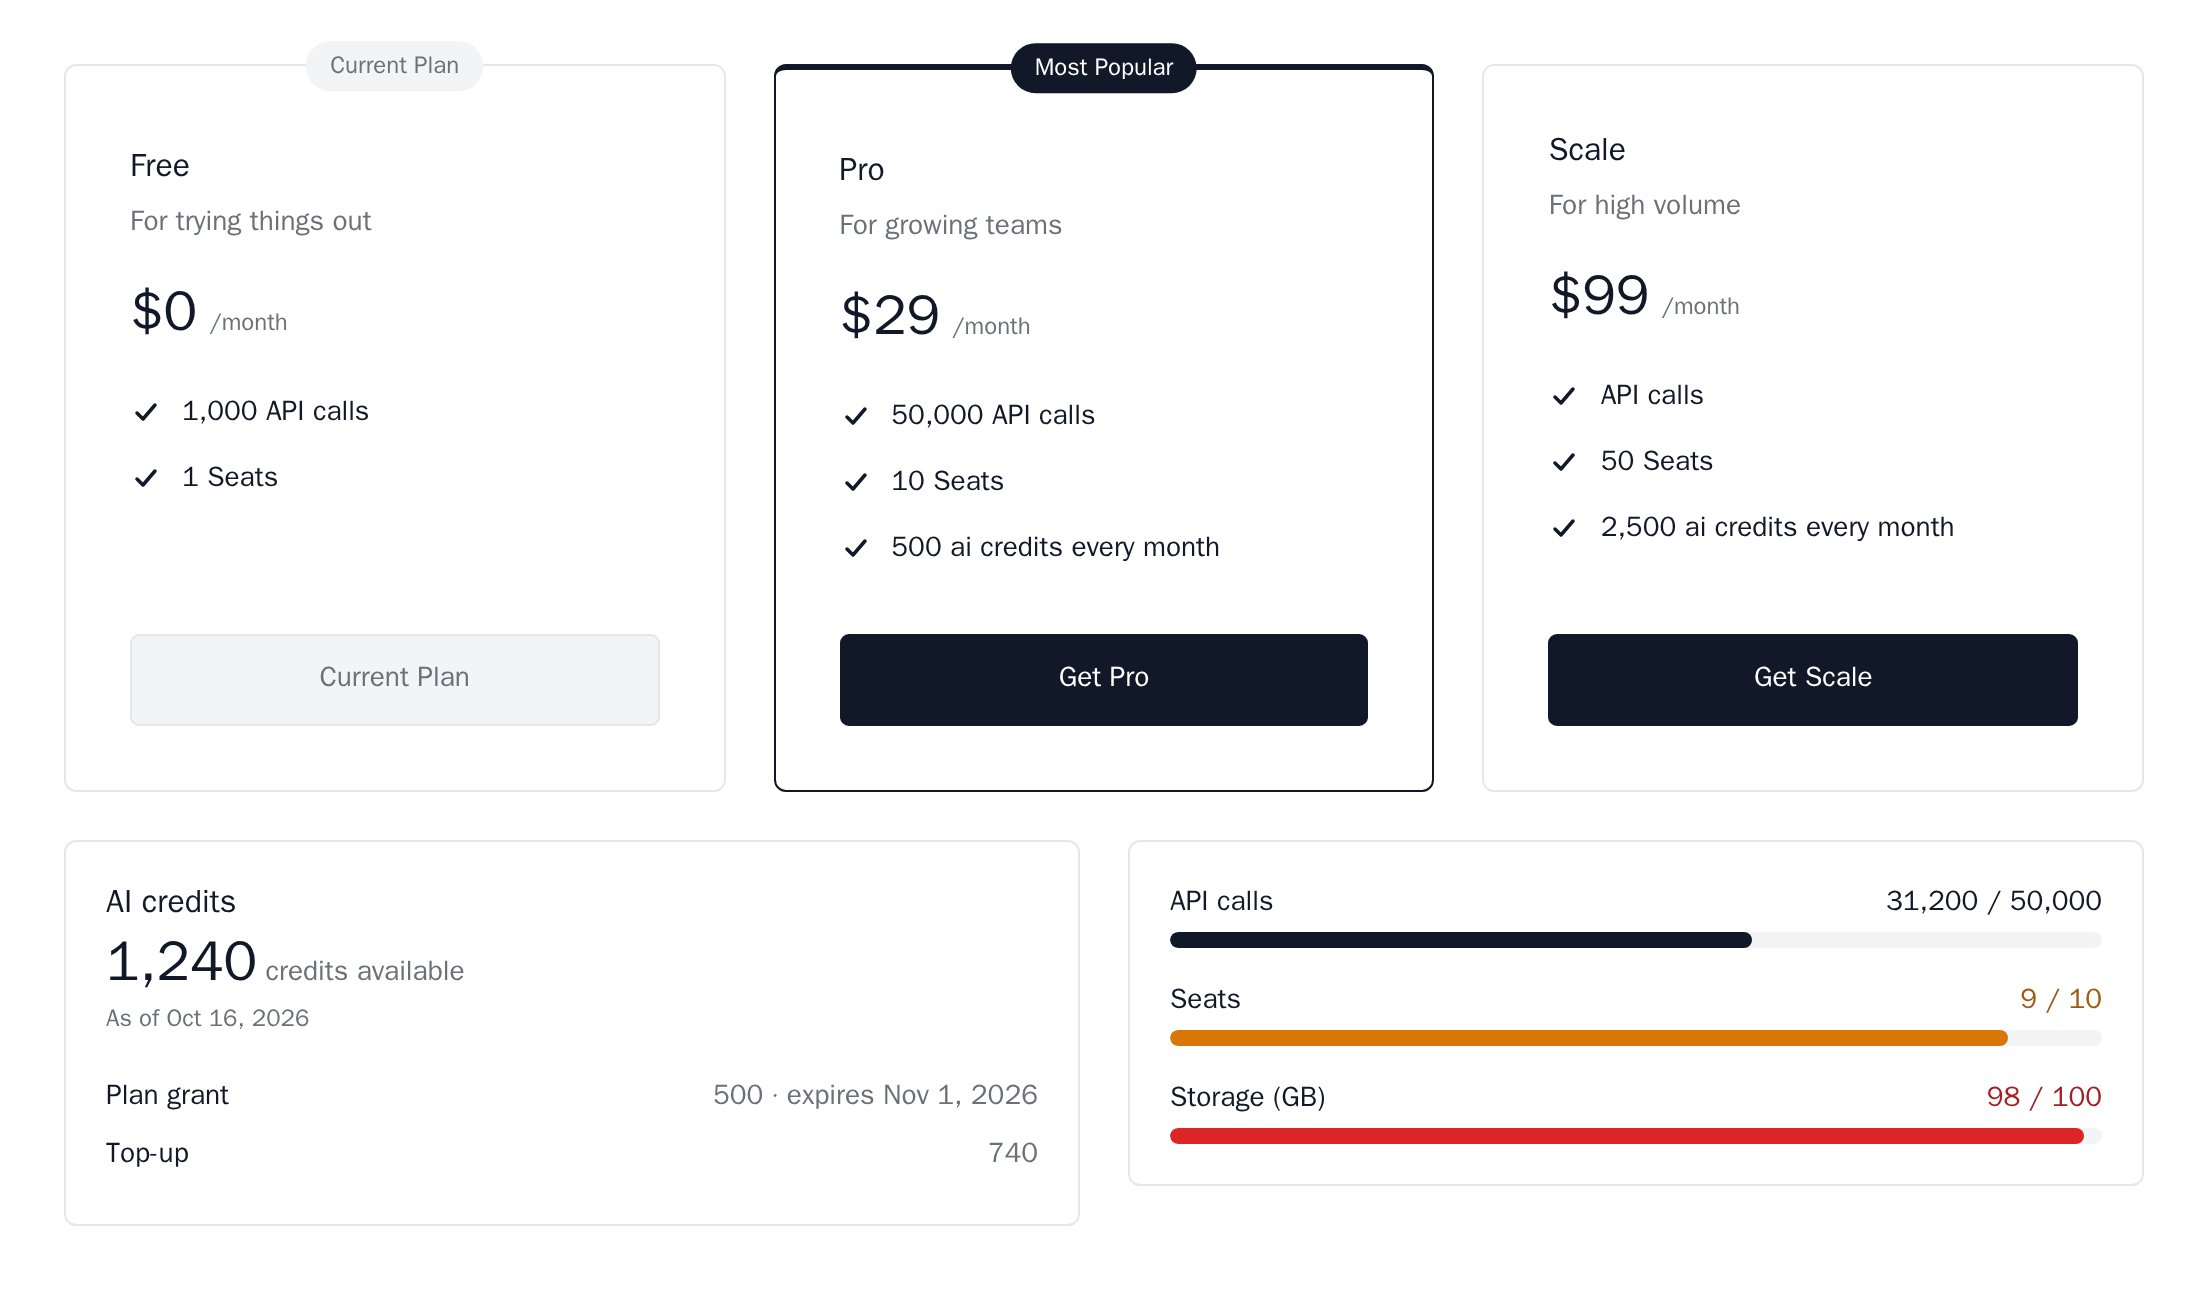Click 'For high volume' description
Image resolution: width=2208 pixels, height=1292 pixels.
[x=1645, y=205]
